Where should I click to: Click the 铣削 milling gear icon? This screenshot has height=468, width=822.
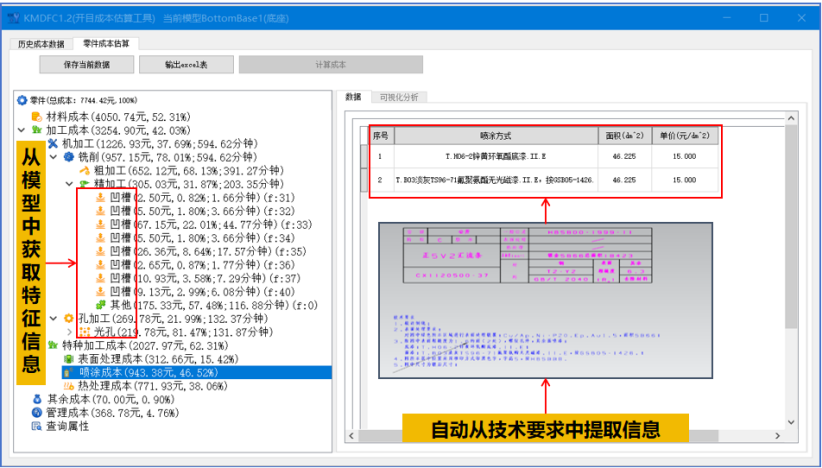[69, 157]
